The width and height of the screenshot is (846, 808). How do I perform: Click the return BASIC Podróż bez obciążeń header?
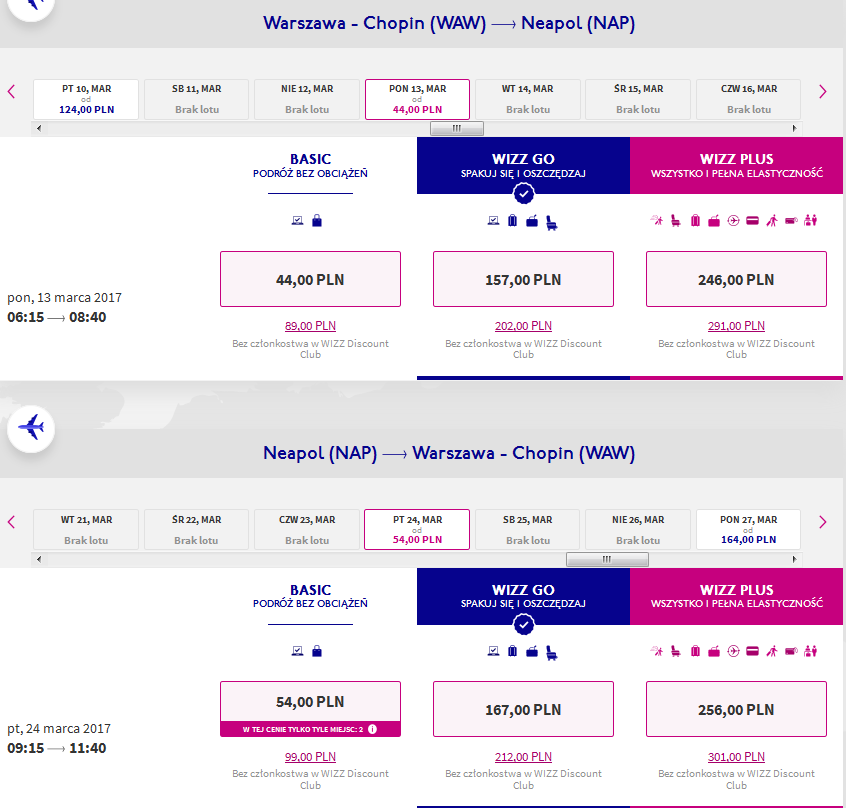point(310,596)
